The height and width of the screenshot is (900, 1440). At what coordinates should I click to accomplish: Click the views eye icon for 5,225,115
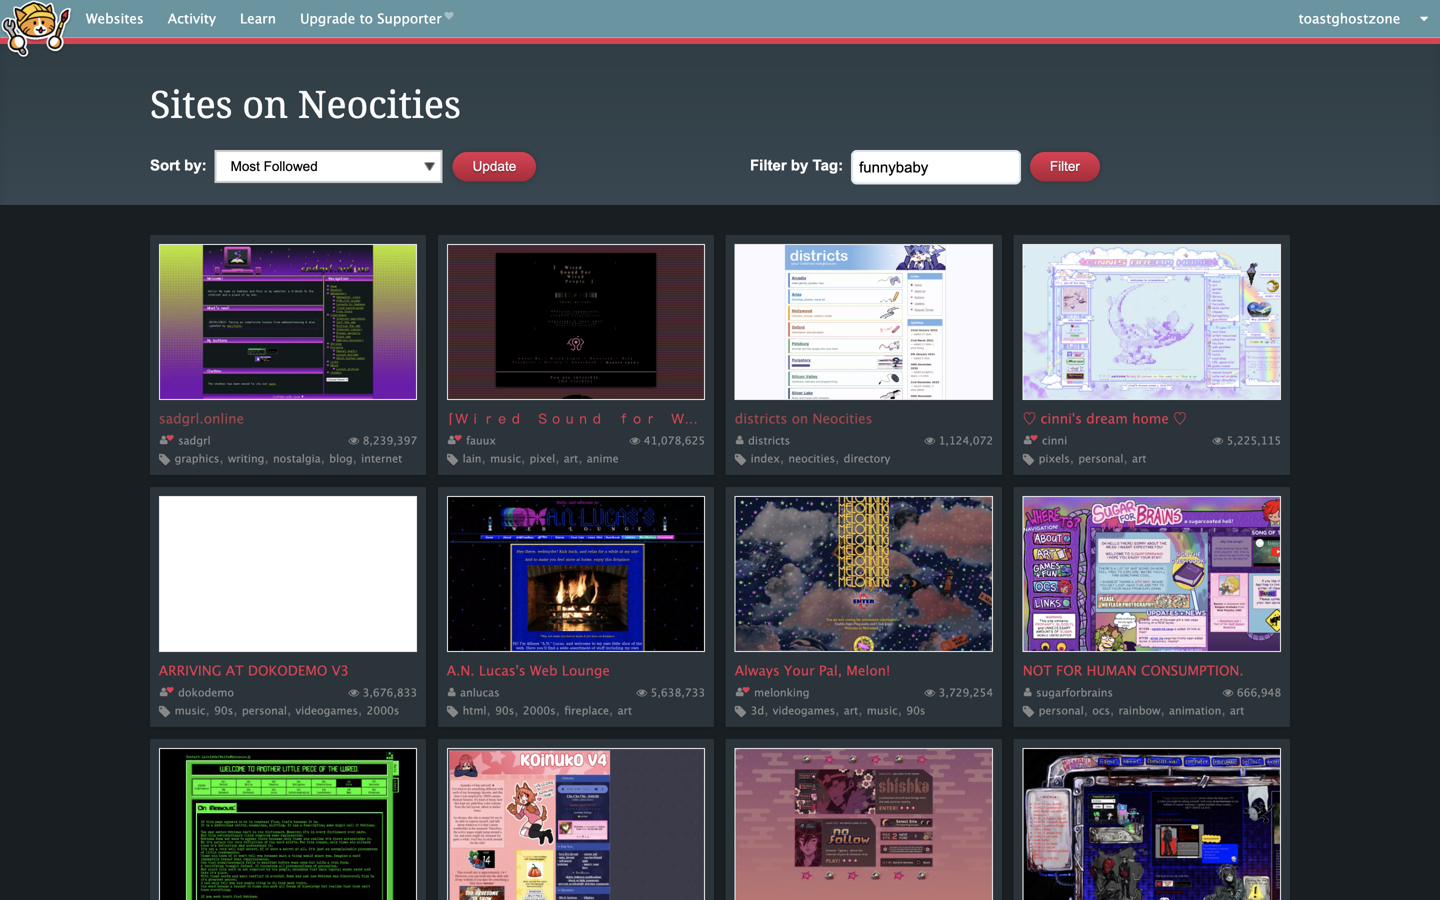click(1217, 441)
